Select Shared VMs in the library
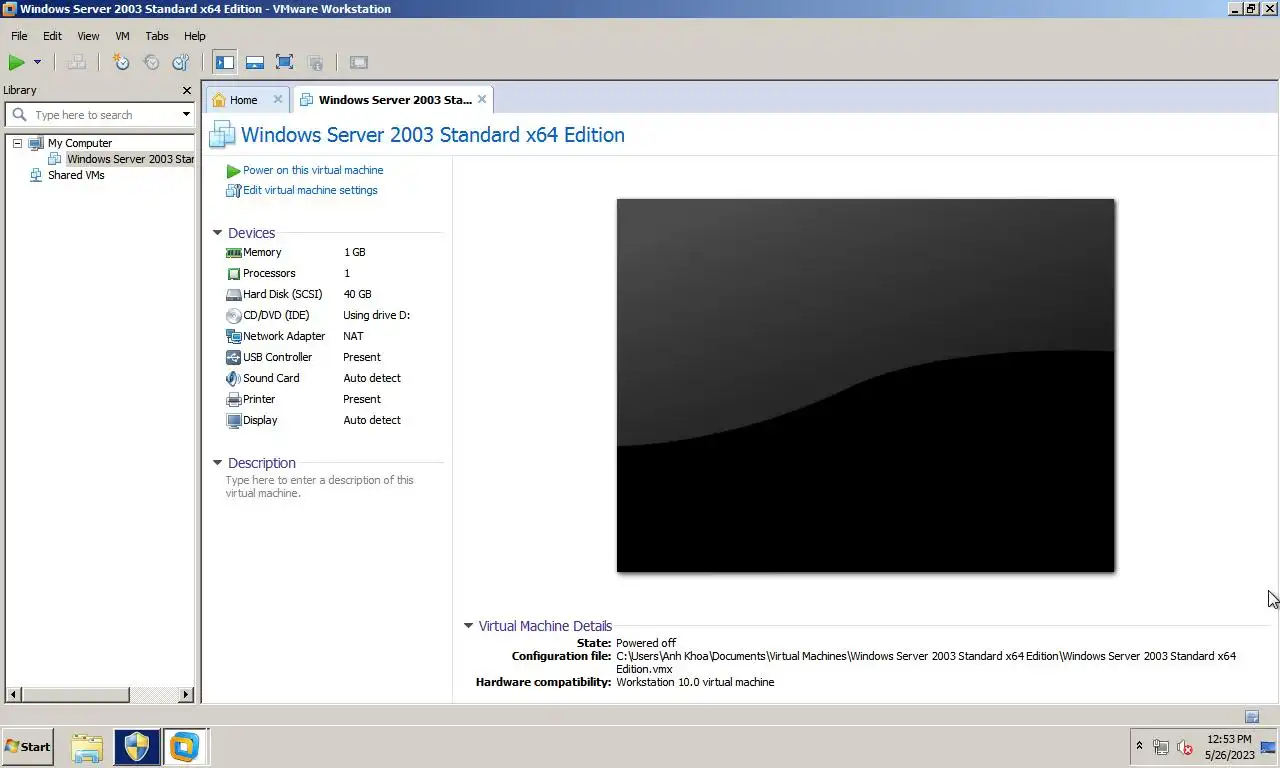The height and width of the screenshot is (768, 1280). click(x=76, y=175)
